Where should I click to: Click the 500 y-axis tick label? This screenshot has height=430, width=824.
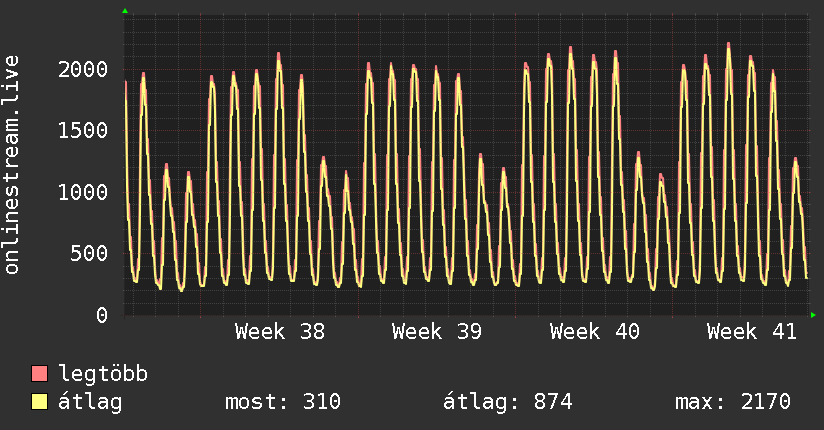pyautogui.click(x=89, y=253)
